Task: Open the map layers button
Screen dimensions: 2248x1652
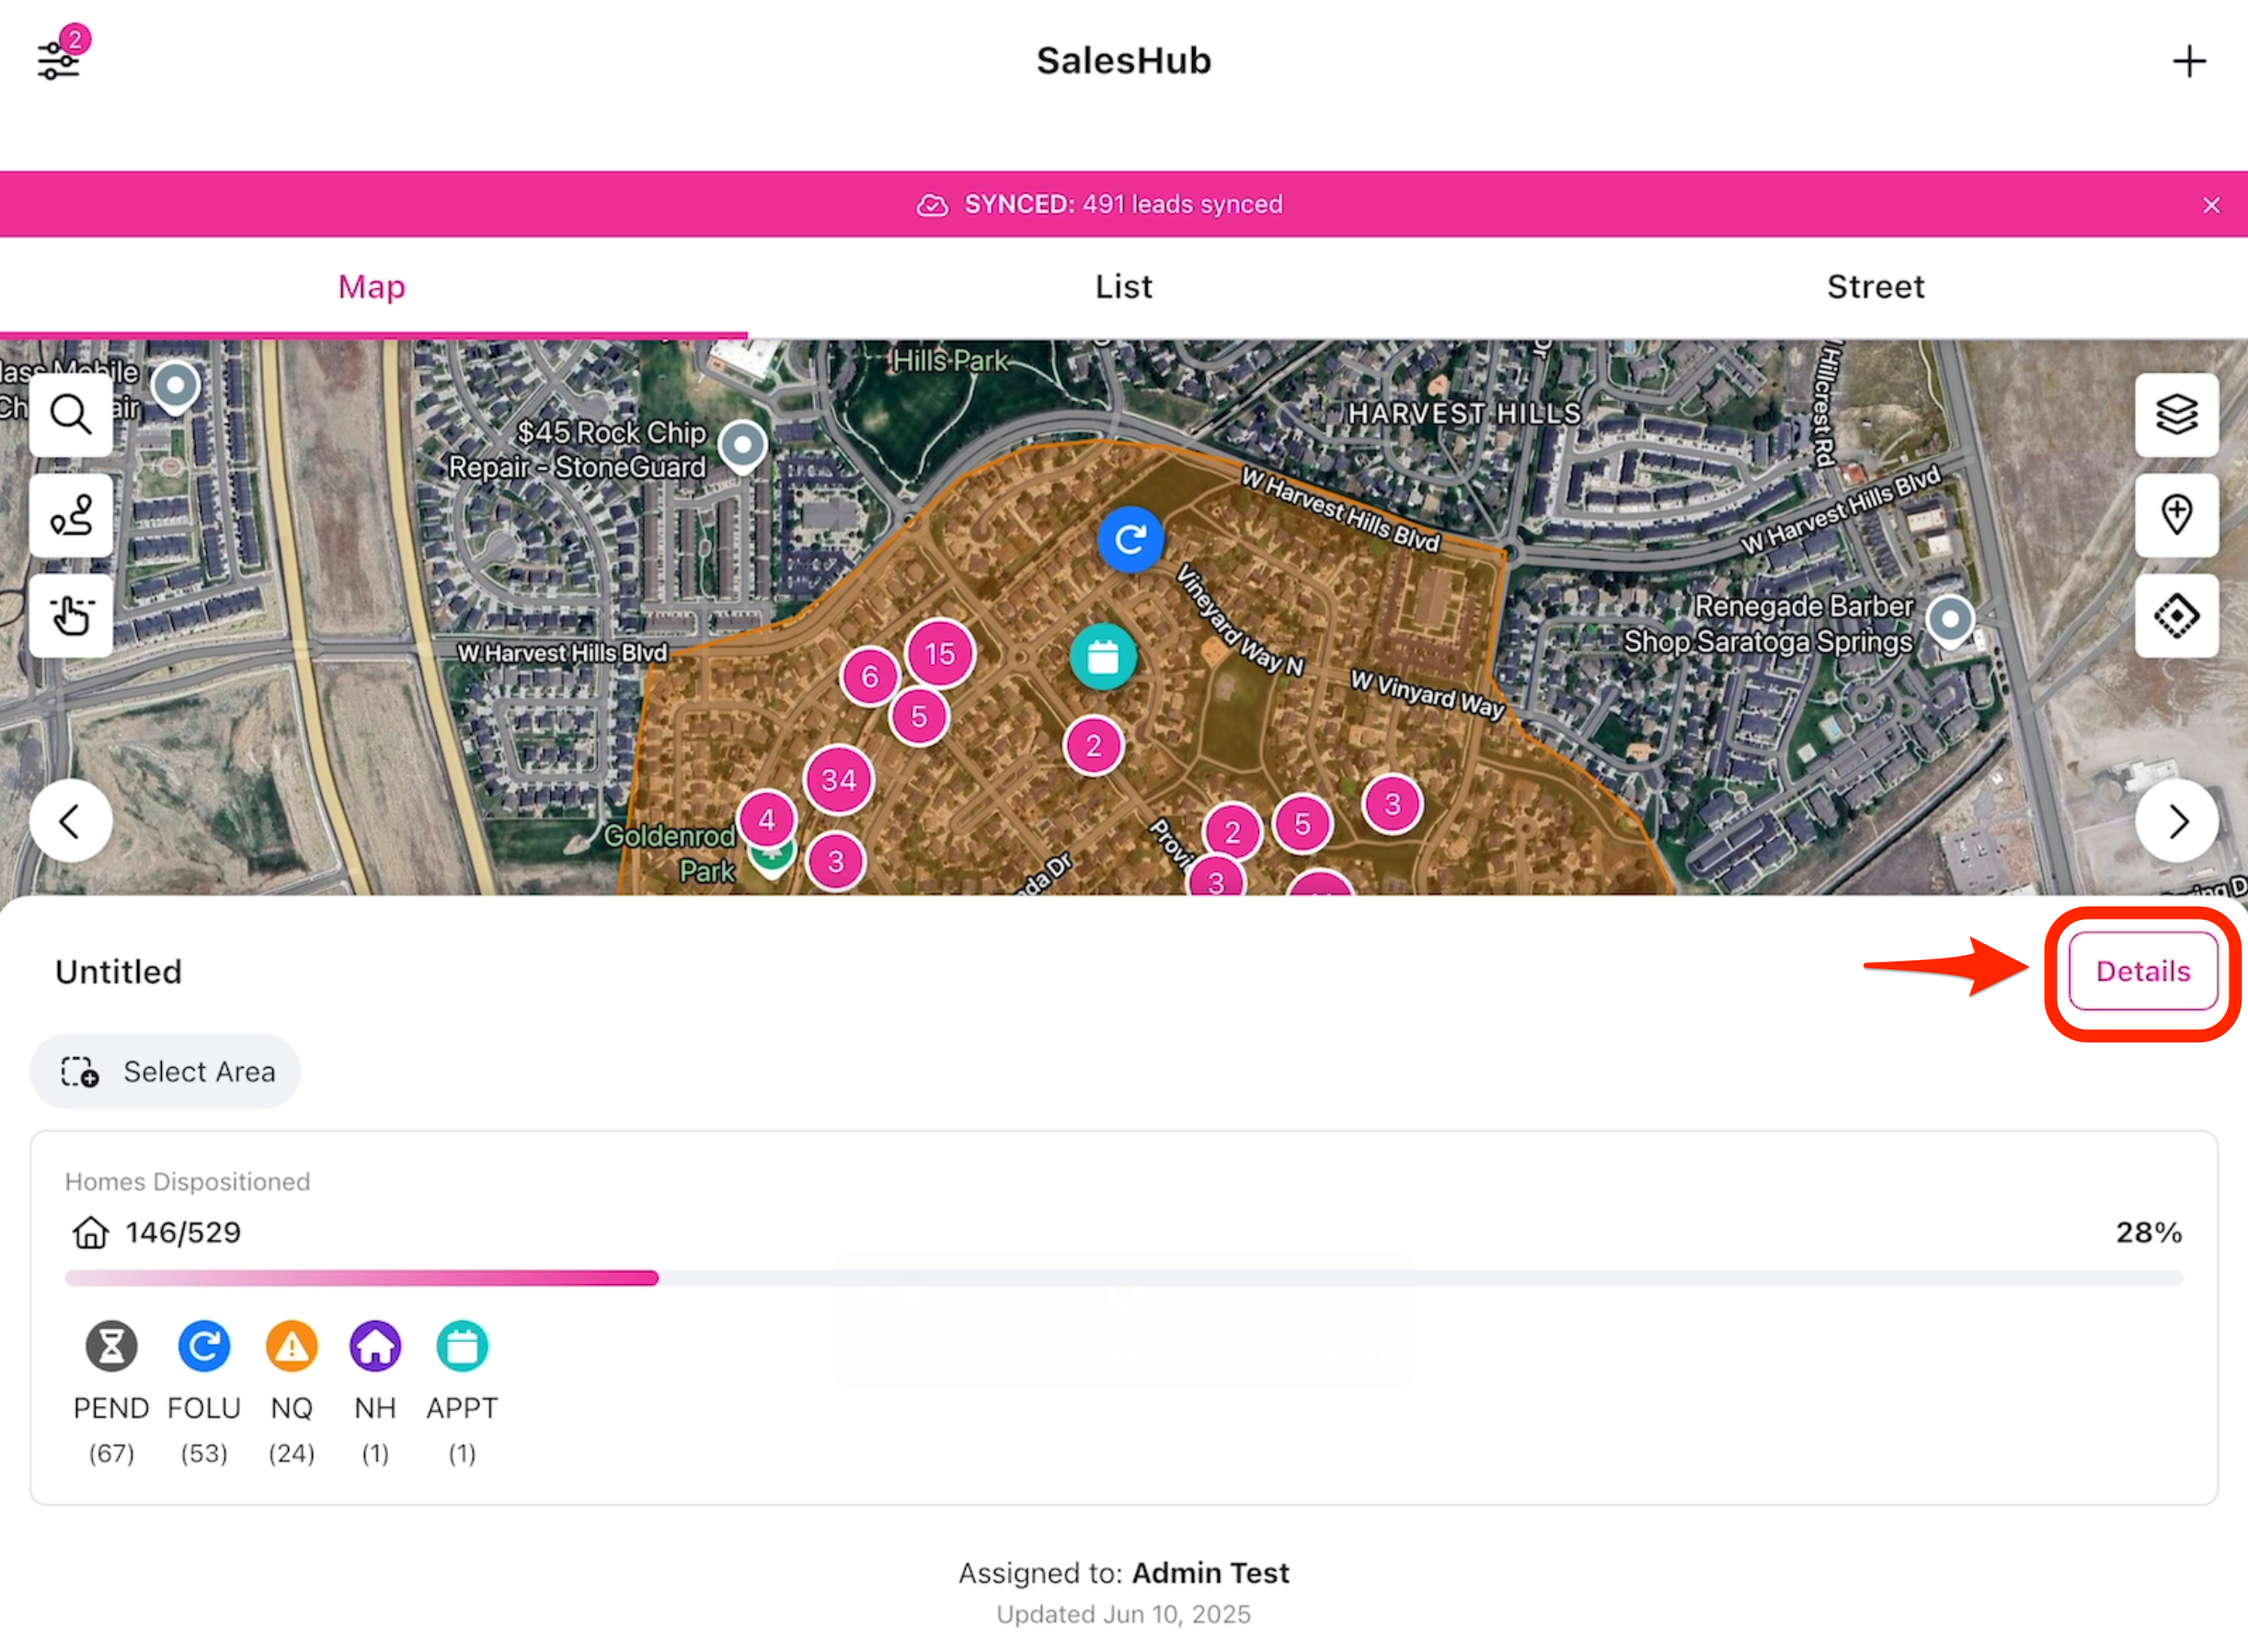Action: pyautogui.click(x=2176, y=414)
